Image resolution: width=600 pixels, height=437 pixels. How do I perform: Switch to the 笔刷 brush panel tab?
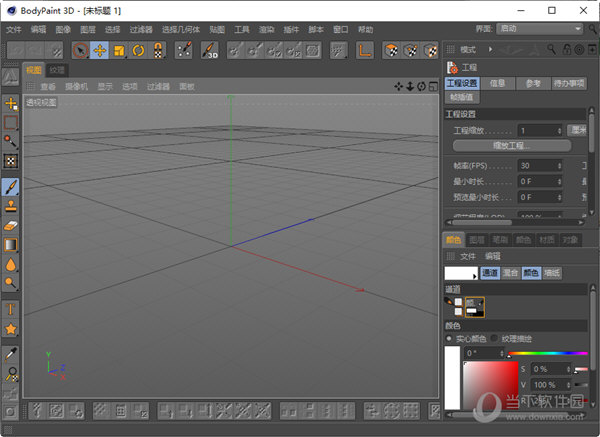pyautogui.click(x=500, y=240)
